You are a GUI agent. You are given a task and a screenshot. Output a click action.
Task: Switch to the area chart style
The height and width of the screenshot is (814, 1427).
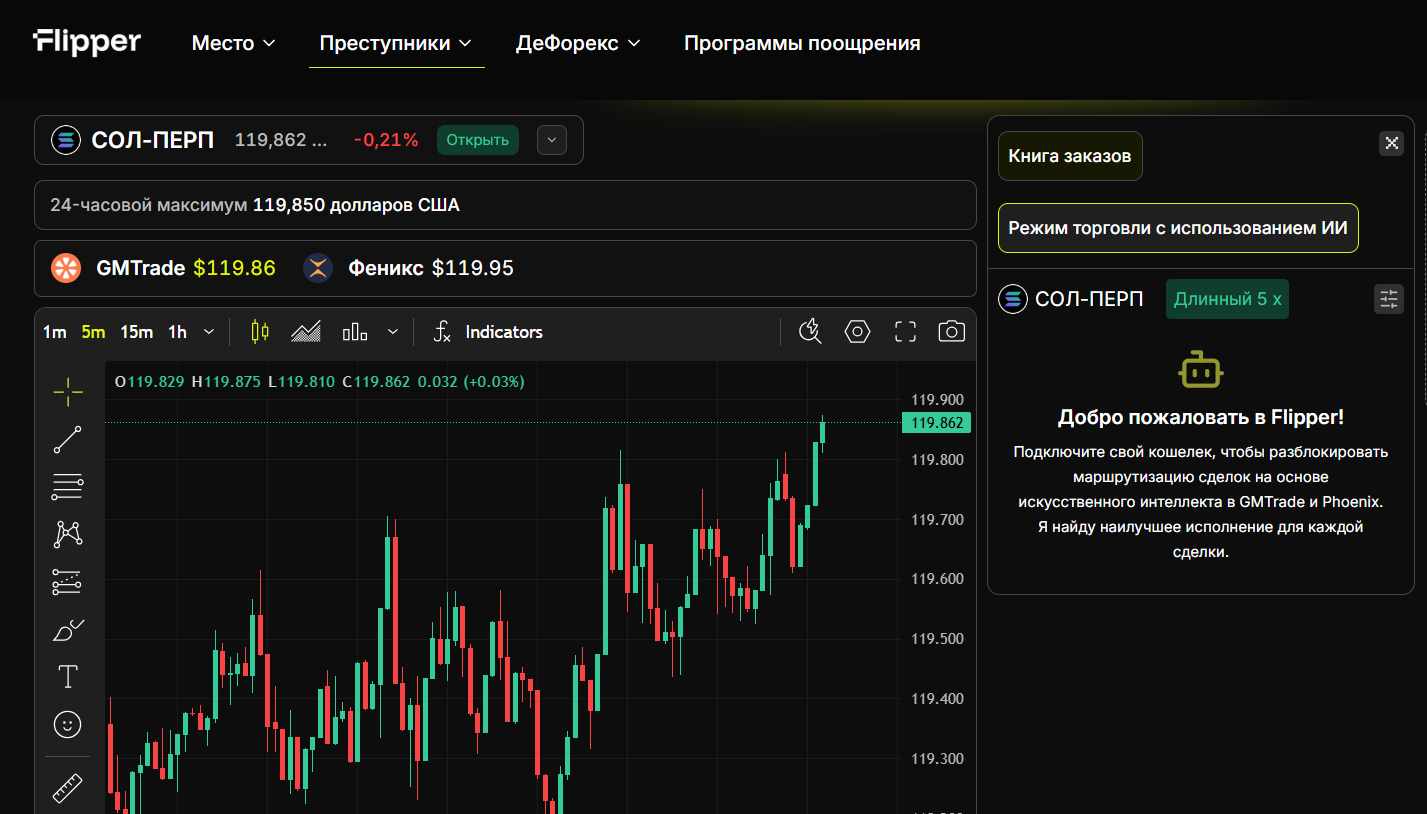click(306, 332)
